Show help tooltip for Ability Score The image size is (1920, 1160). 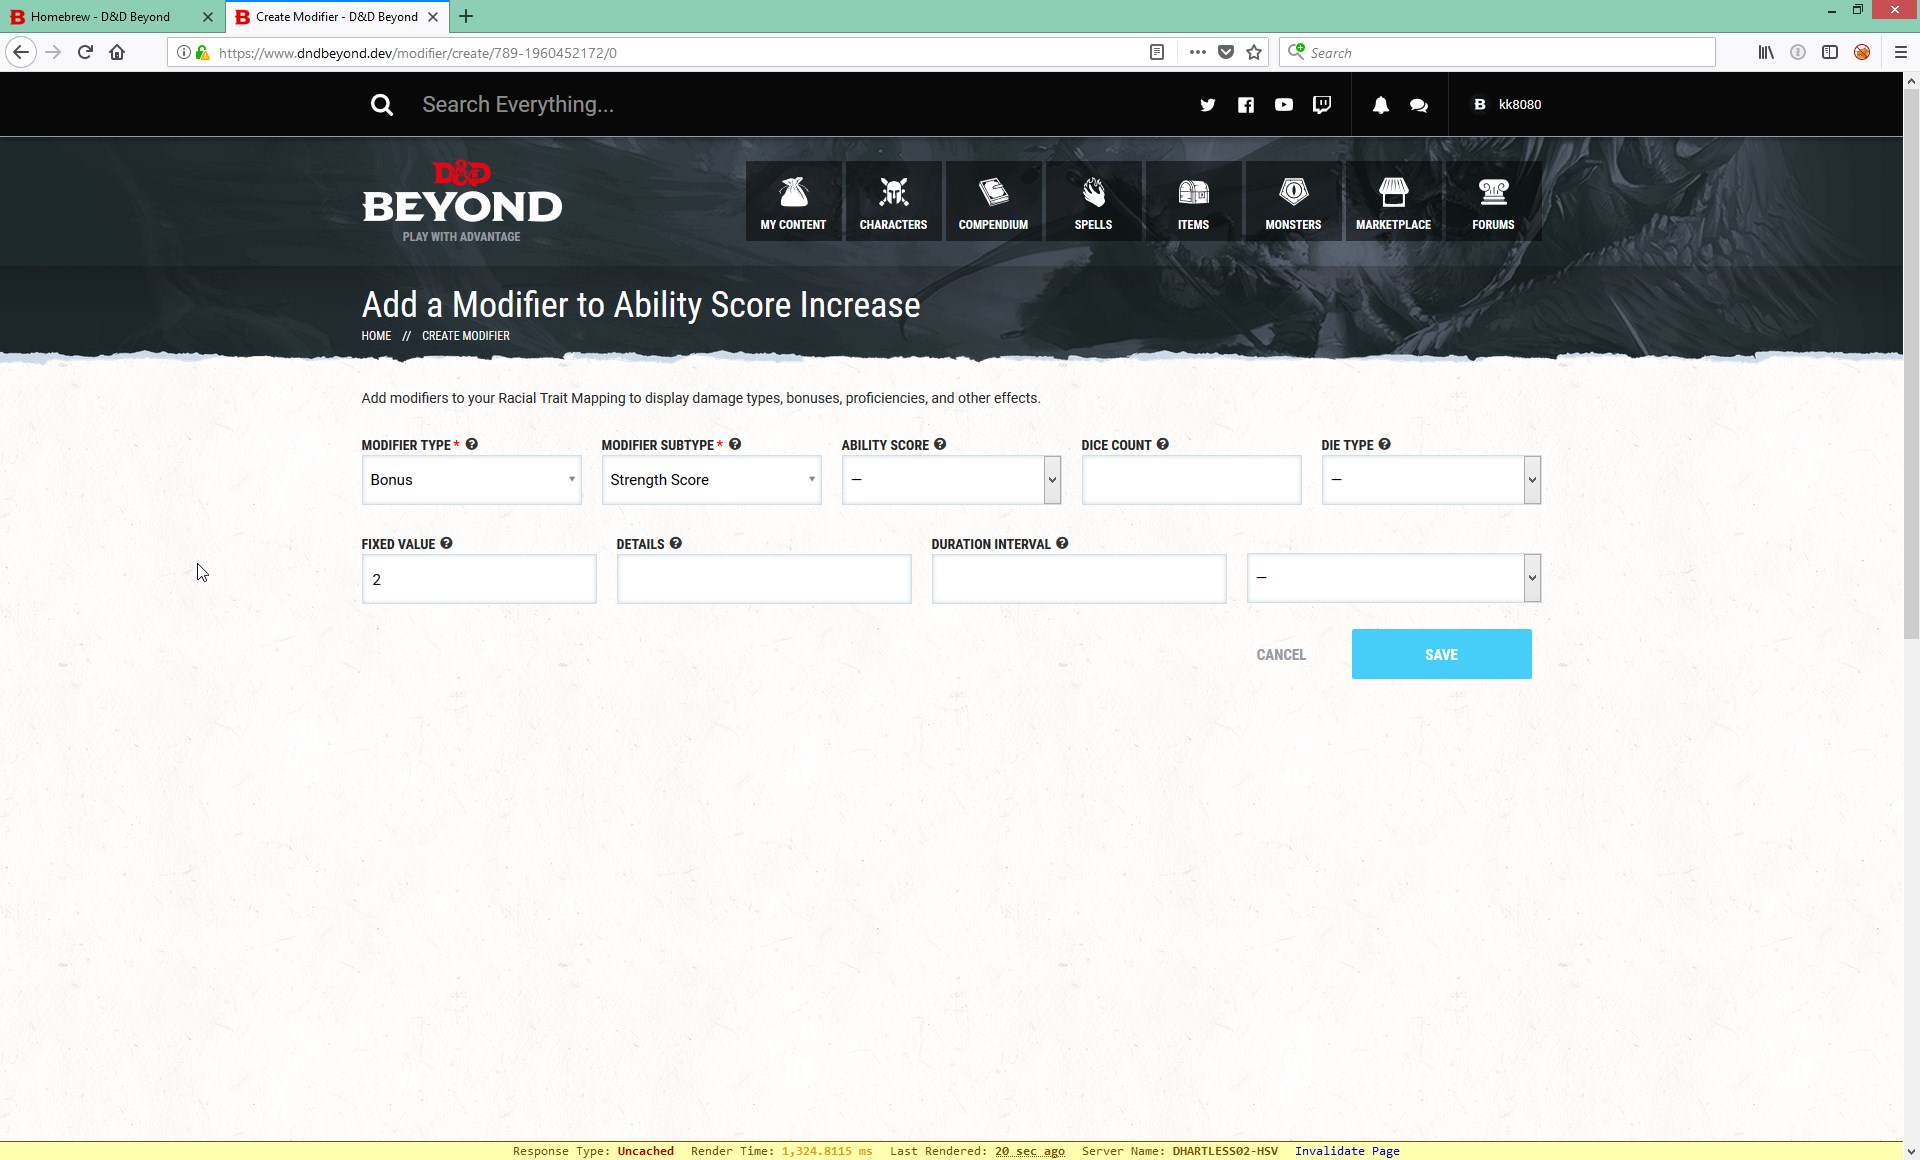click(940, 444)
